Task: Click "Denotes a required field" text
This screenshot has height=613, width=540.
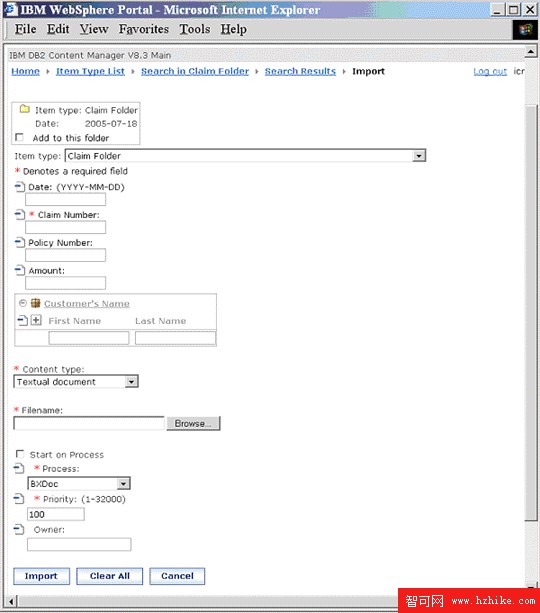Action: point(75,171)
